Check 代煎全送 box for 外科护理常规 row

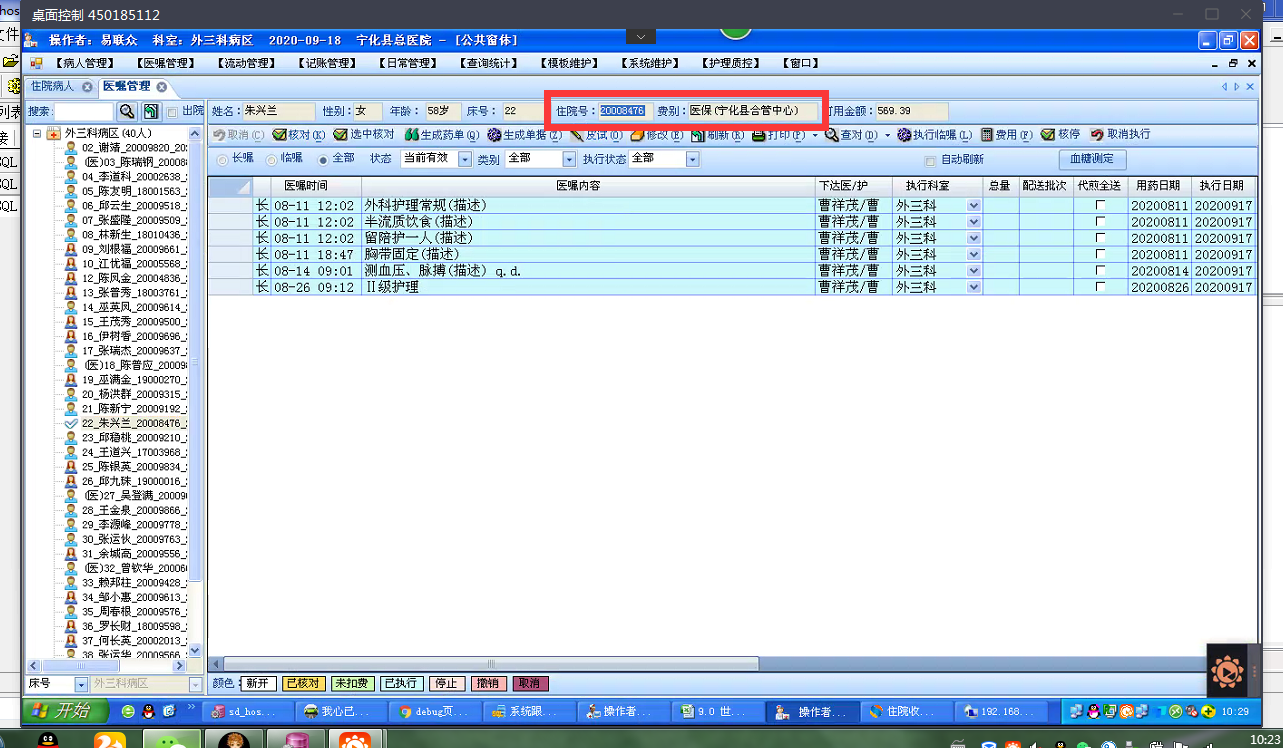1101,205
